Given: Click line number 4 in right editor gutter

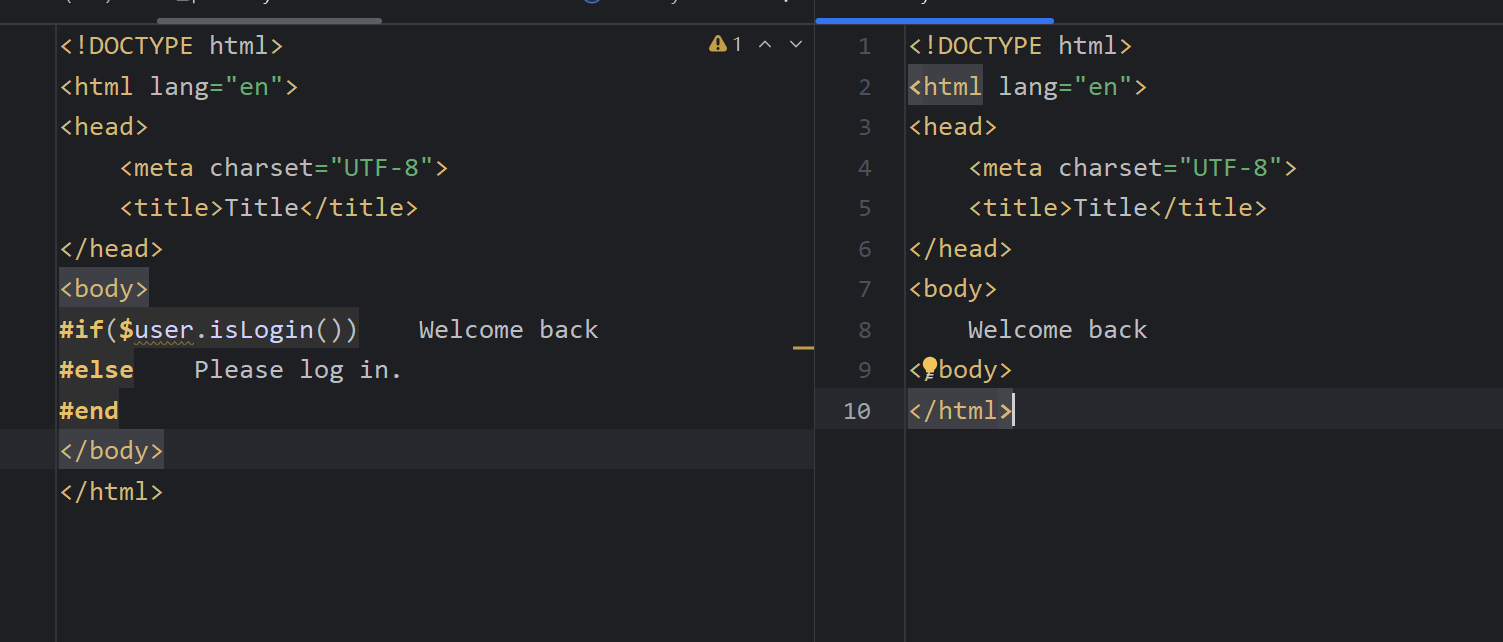Looking at the screenshot, I should point(865,168).
